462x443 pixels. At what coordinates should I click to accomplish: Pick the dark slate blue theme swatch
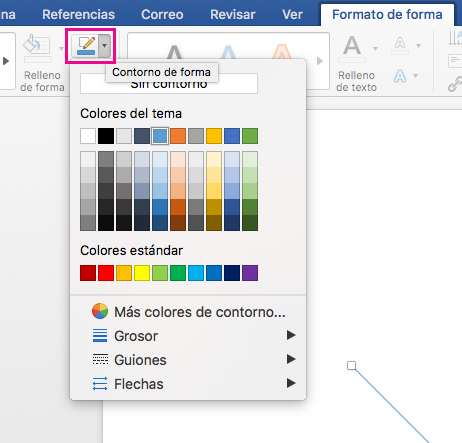coord(142,136)
